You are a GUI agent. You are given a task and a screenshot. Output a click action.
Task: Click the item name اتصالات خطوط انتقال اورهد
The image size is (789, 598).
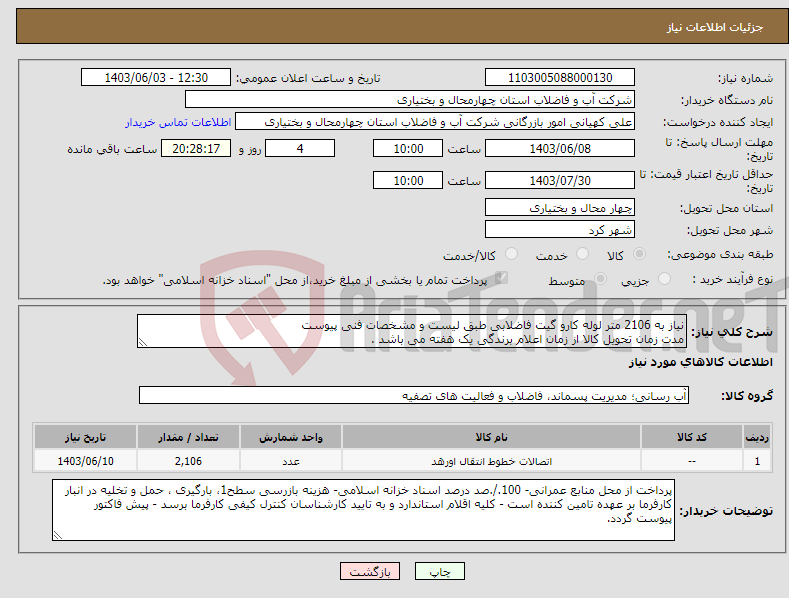point(491,462)
